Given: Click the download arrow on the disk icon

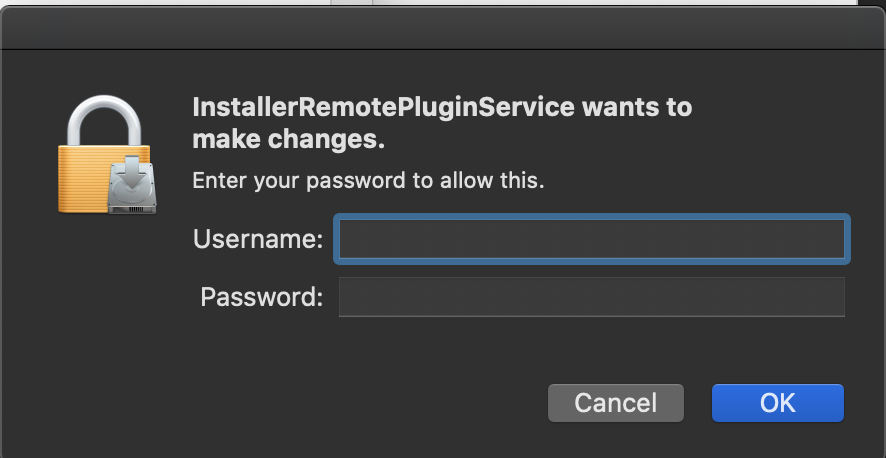Looking at the screenshot, I should click(x=132, y=169).
